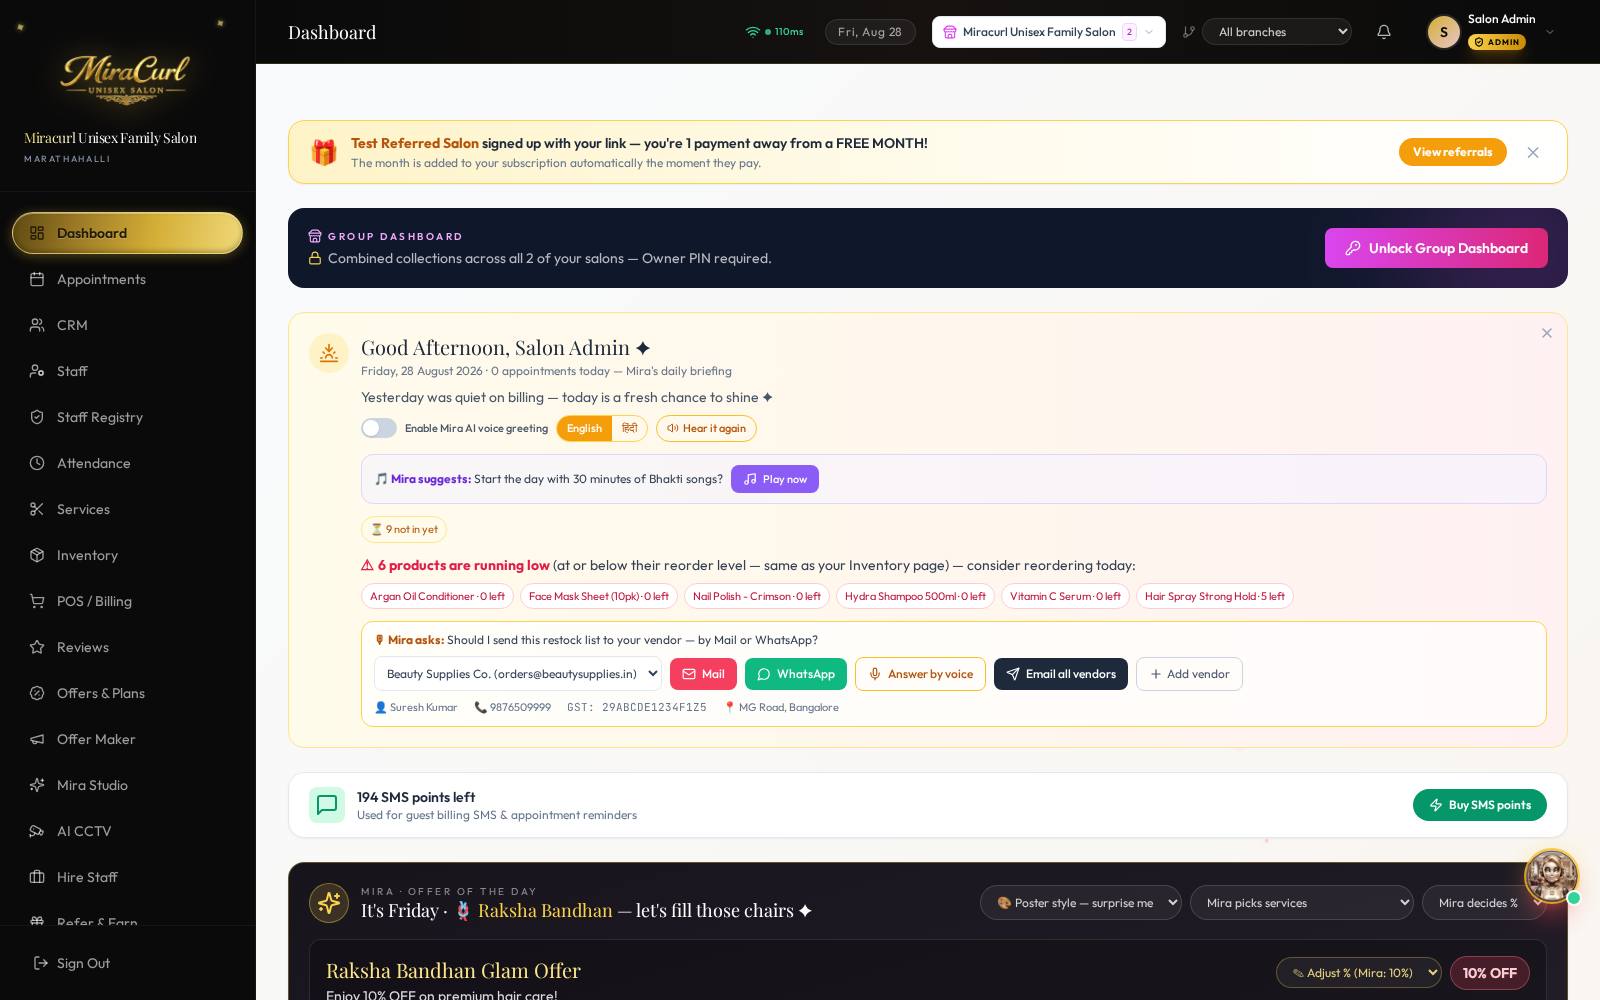1600x1000 pixels.
Task: Click Hair Spray Strong Hold chip
Action: [1215, 596]
